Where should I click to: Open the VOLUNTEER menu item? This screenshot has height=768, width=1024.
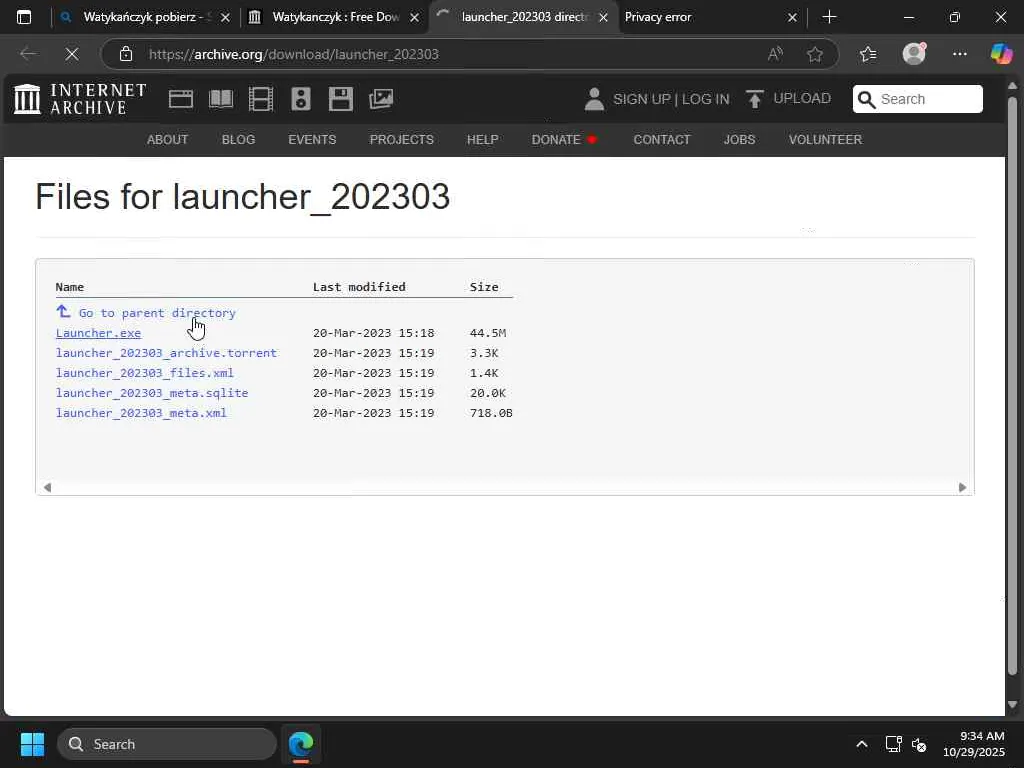(x=825, y=140)
